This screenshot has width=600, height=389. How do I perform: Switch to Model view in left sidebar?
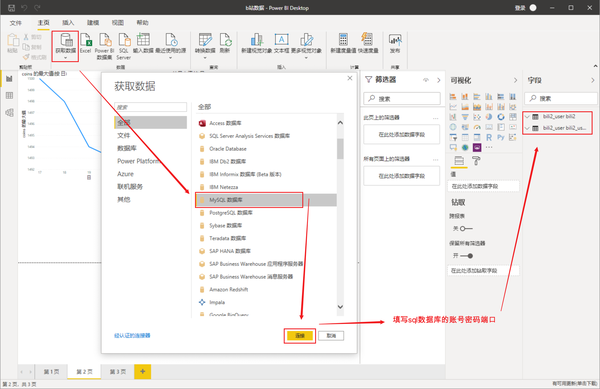9,112
